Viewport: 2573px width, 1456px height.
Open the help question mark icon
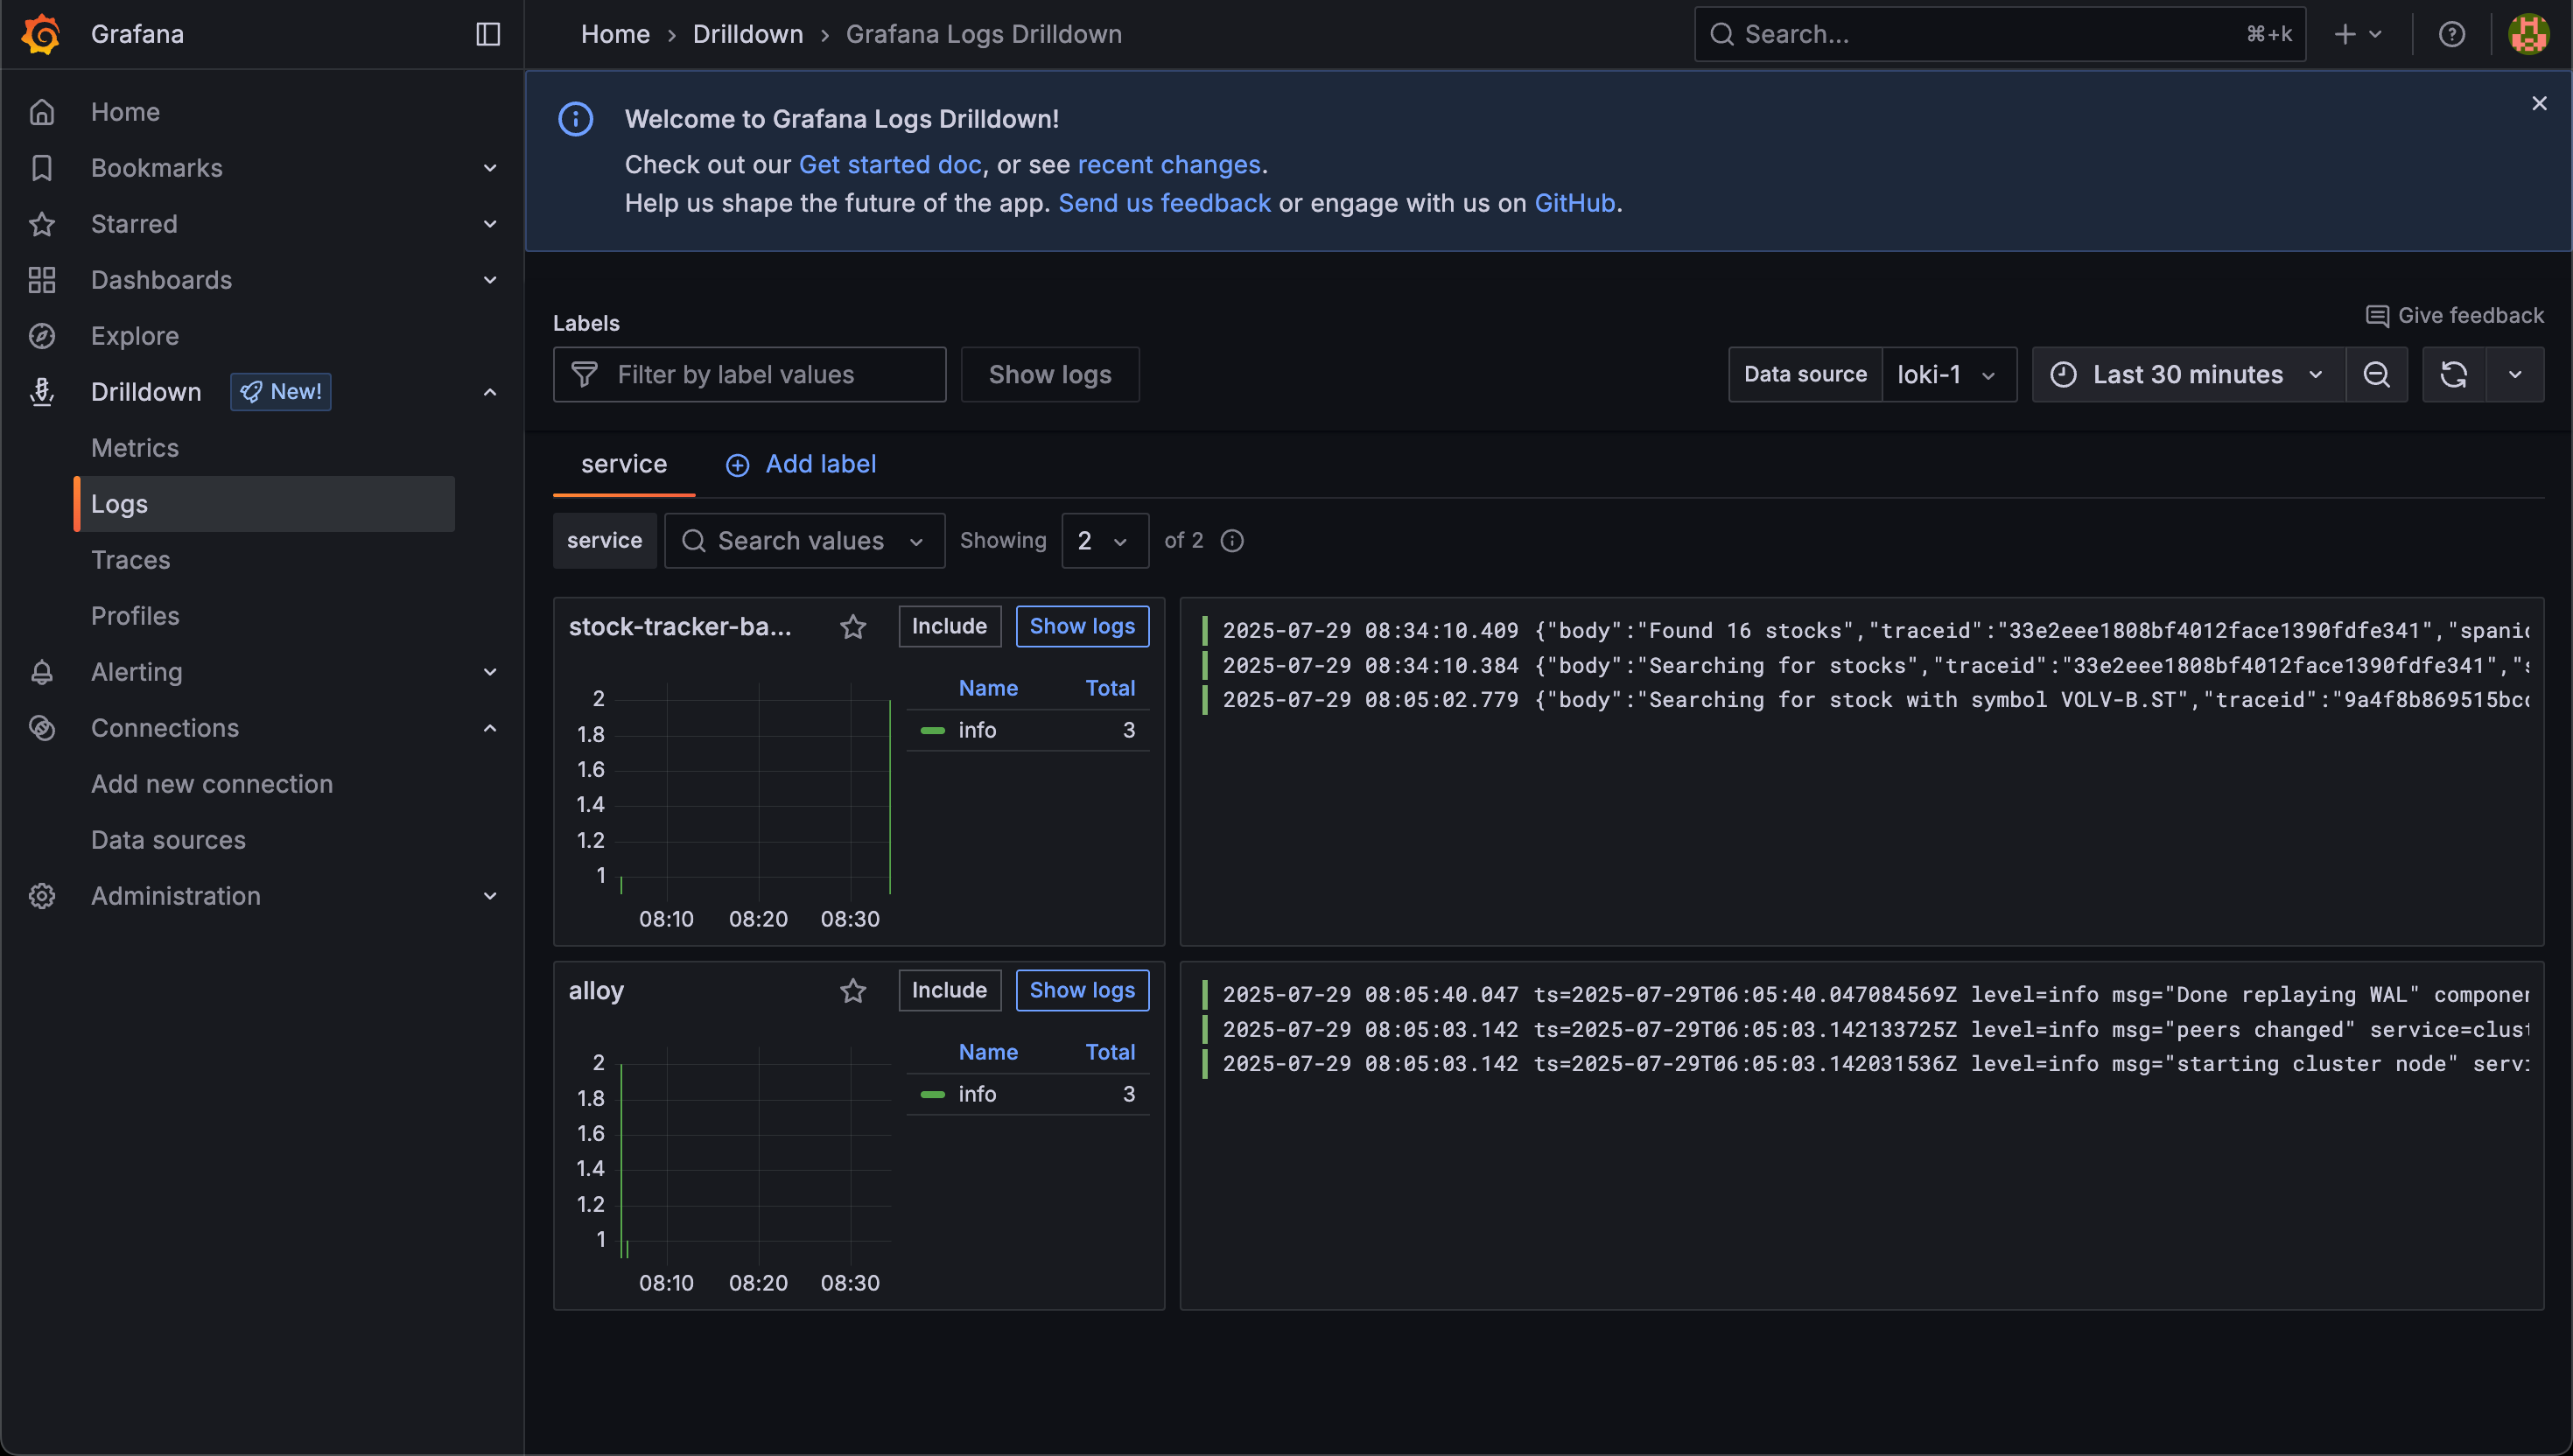click(x=2451, y=34)
